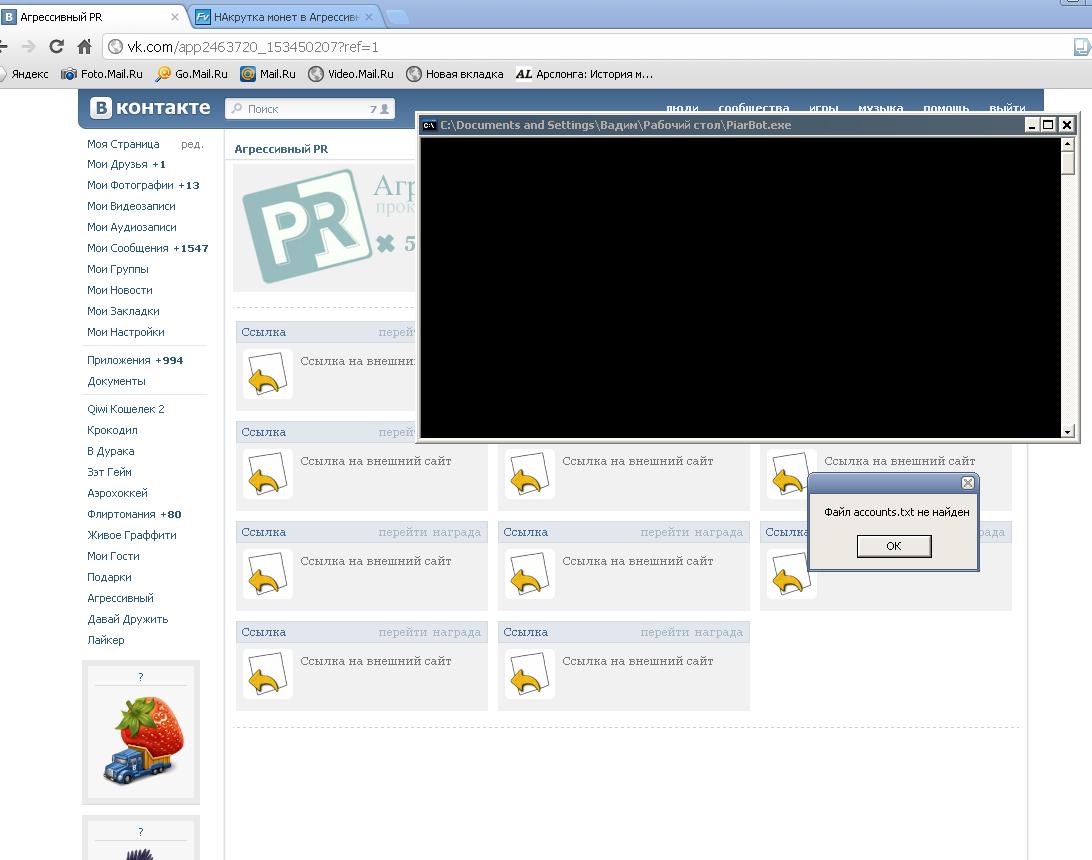
Task: Click the Агрессивный PR logo banner
Action: click(307, 226)
